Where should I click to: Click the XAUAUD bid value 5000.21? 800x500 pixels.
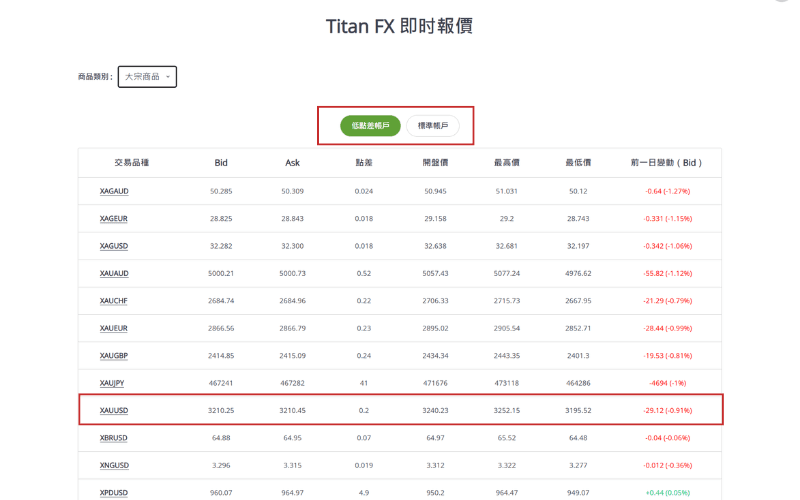click(x=221, y=273)
